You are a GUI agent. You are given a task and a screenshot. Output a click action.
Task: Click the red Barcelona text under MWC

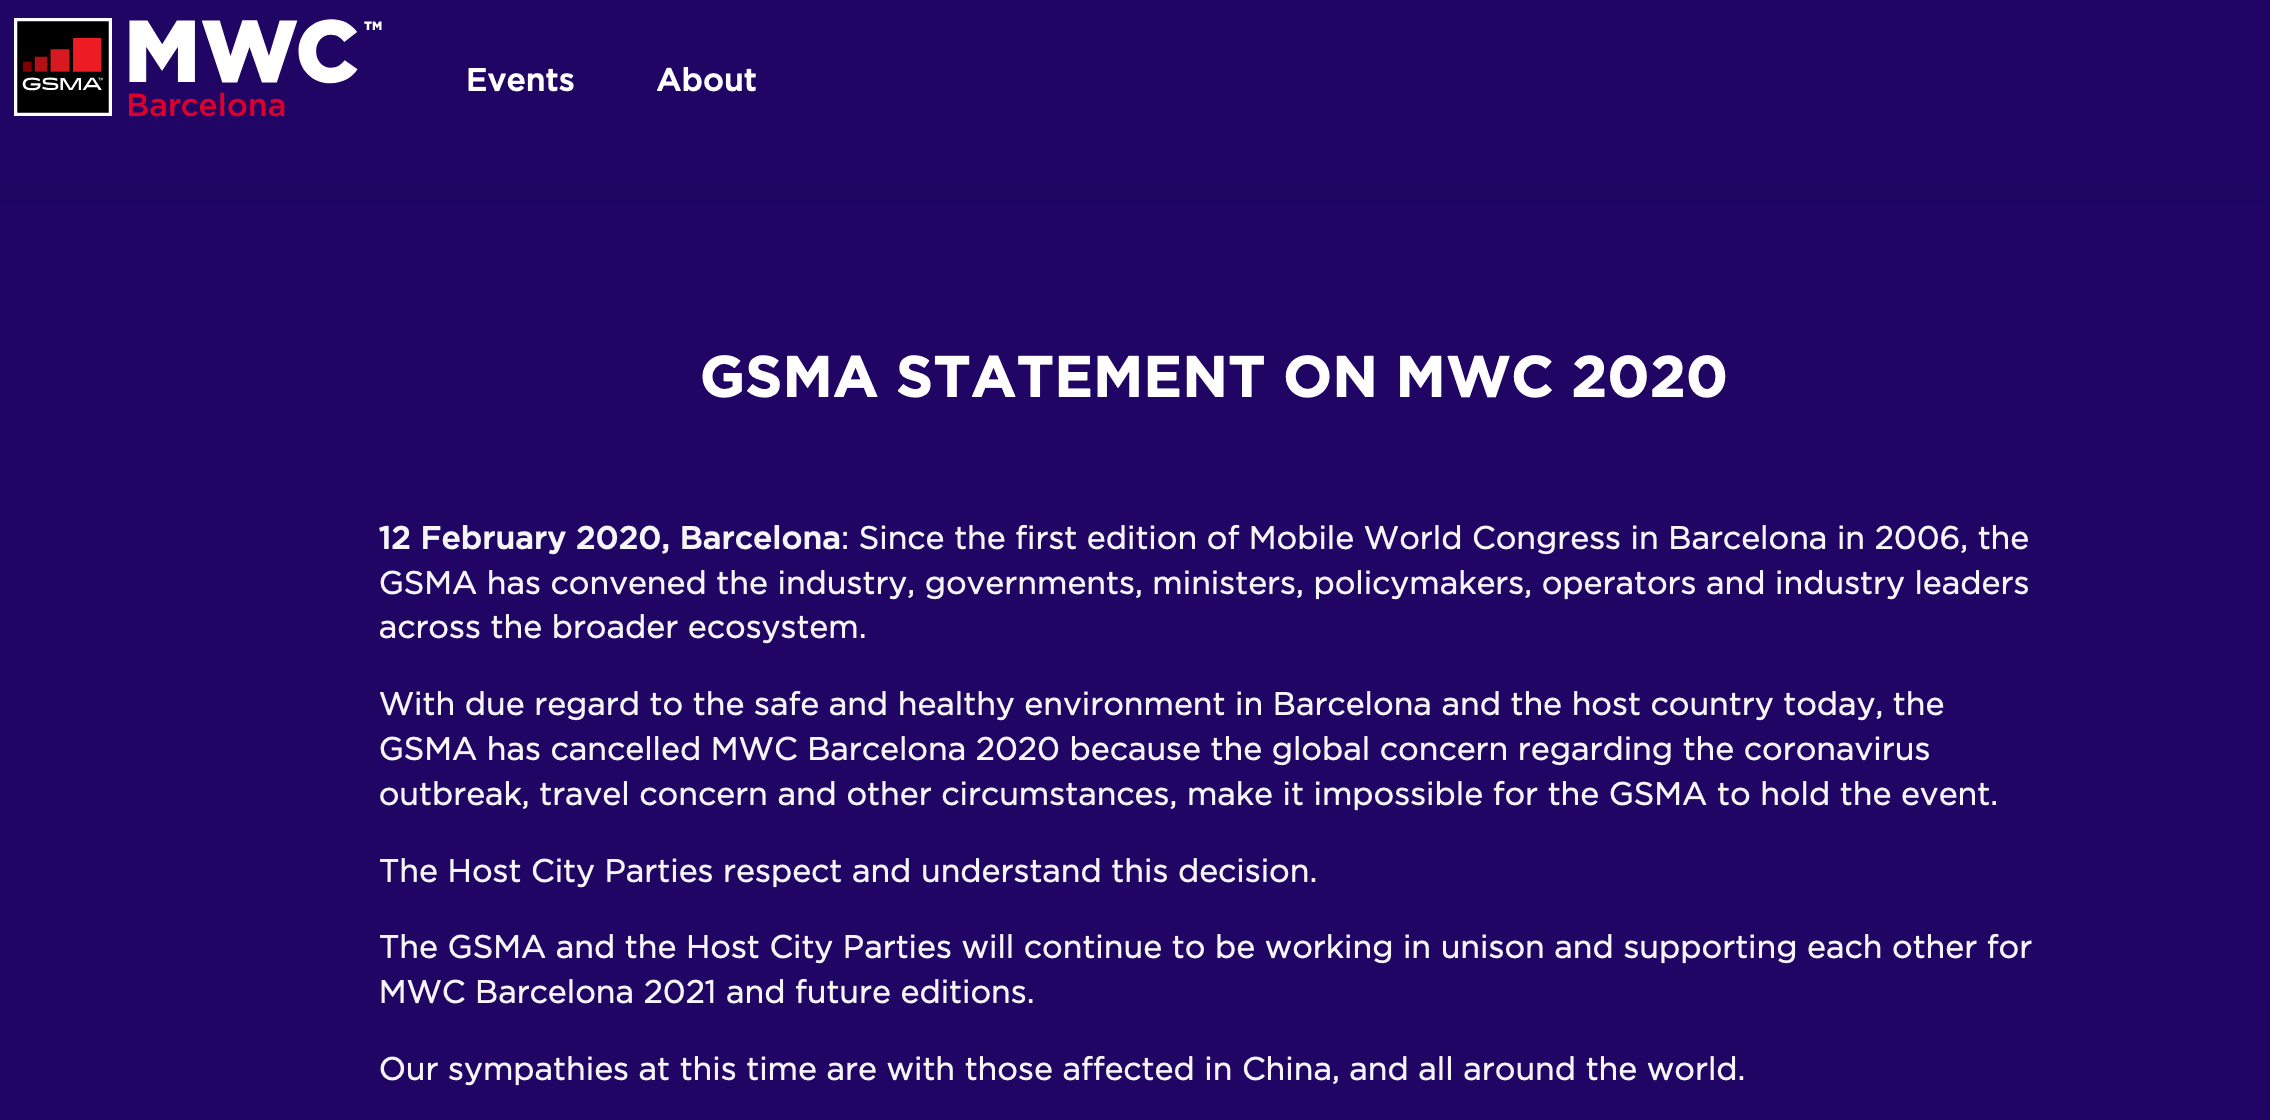[206, 105]
